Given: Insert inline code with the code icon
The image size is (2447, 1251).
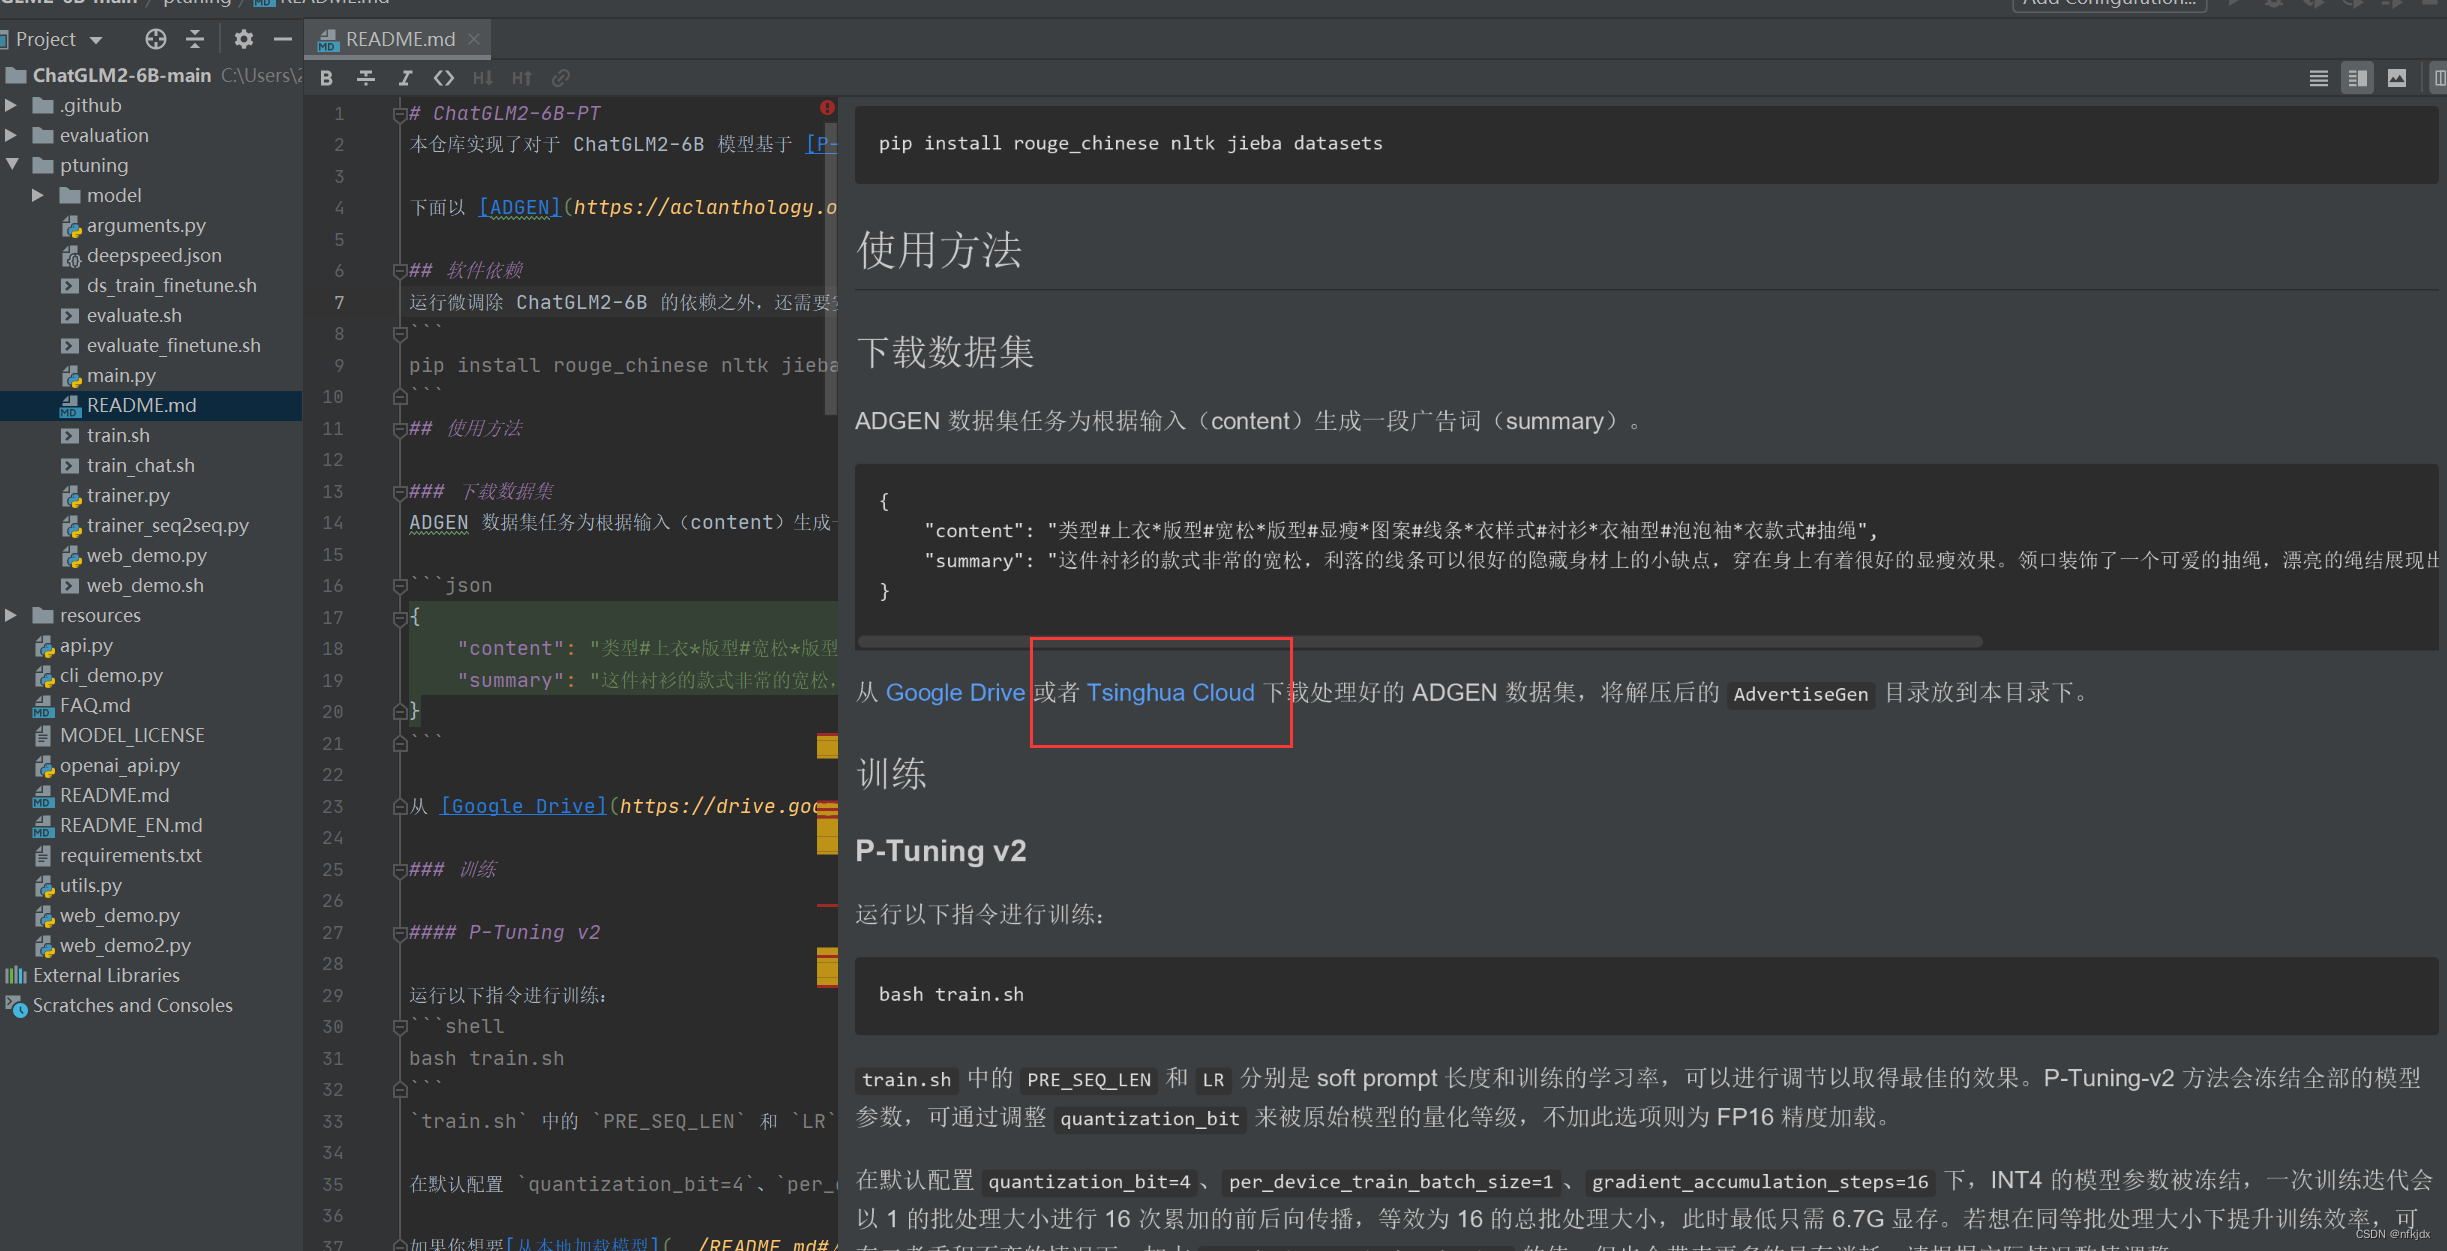Looking at the screenshot, I should (x=444, y=78).
